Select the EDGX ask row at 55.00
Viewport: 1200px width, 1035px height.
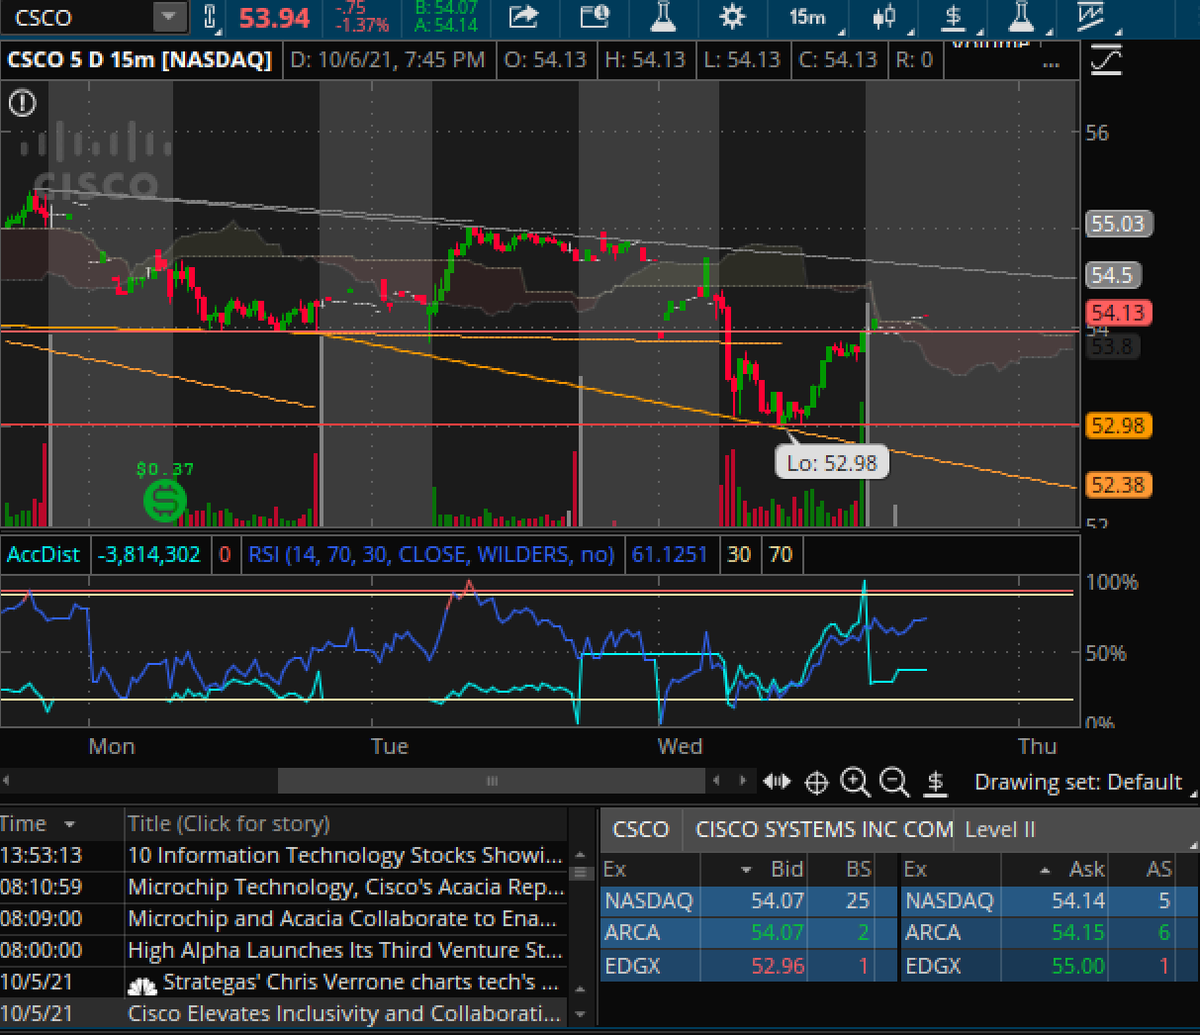click(x=1049, y=967)
